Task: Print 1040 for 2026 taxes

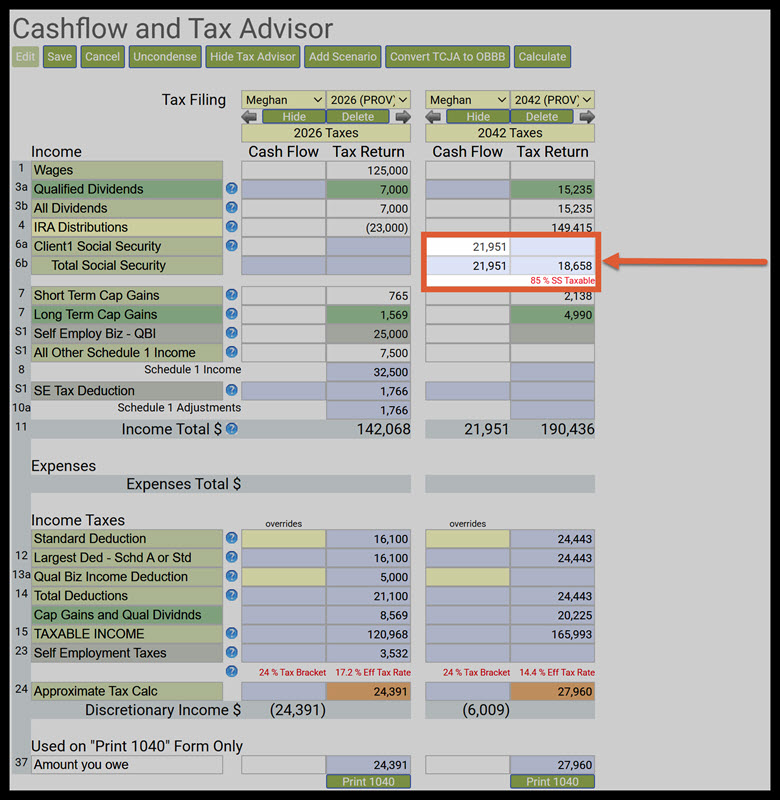Action: point(368,782)
